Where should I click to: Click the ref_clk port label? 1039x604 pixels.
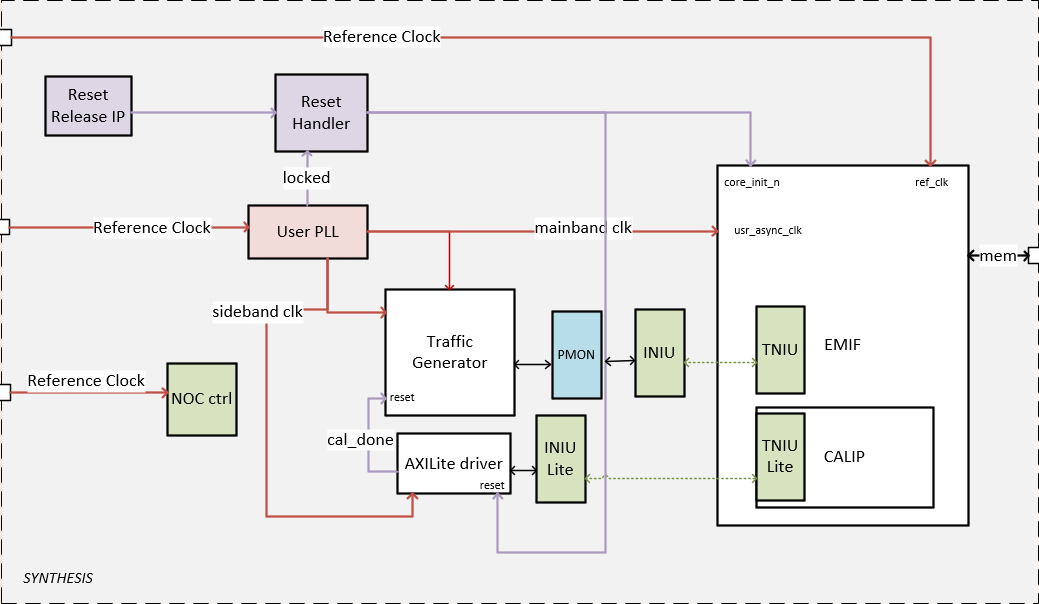(x=931, y=182)
